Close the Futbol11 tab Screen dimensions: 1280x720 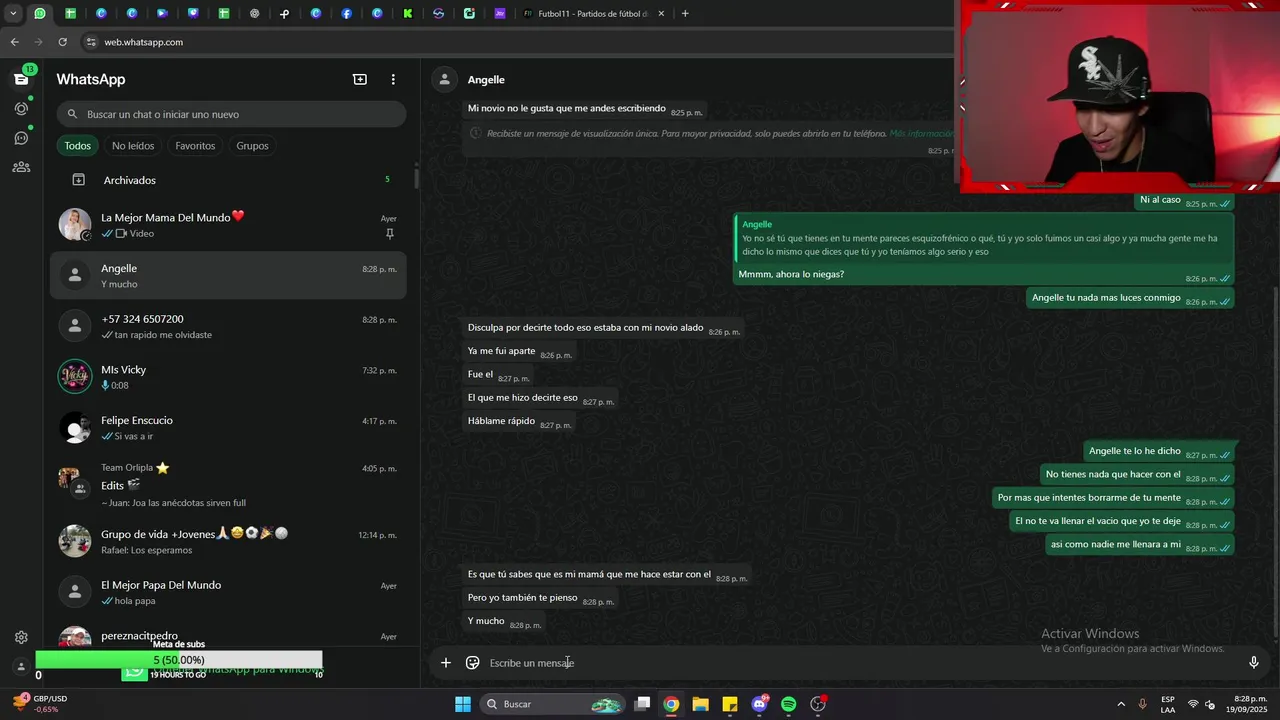(661, 14)
